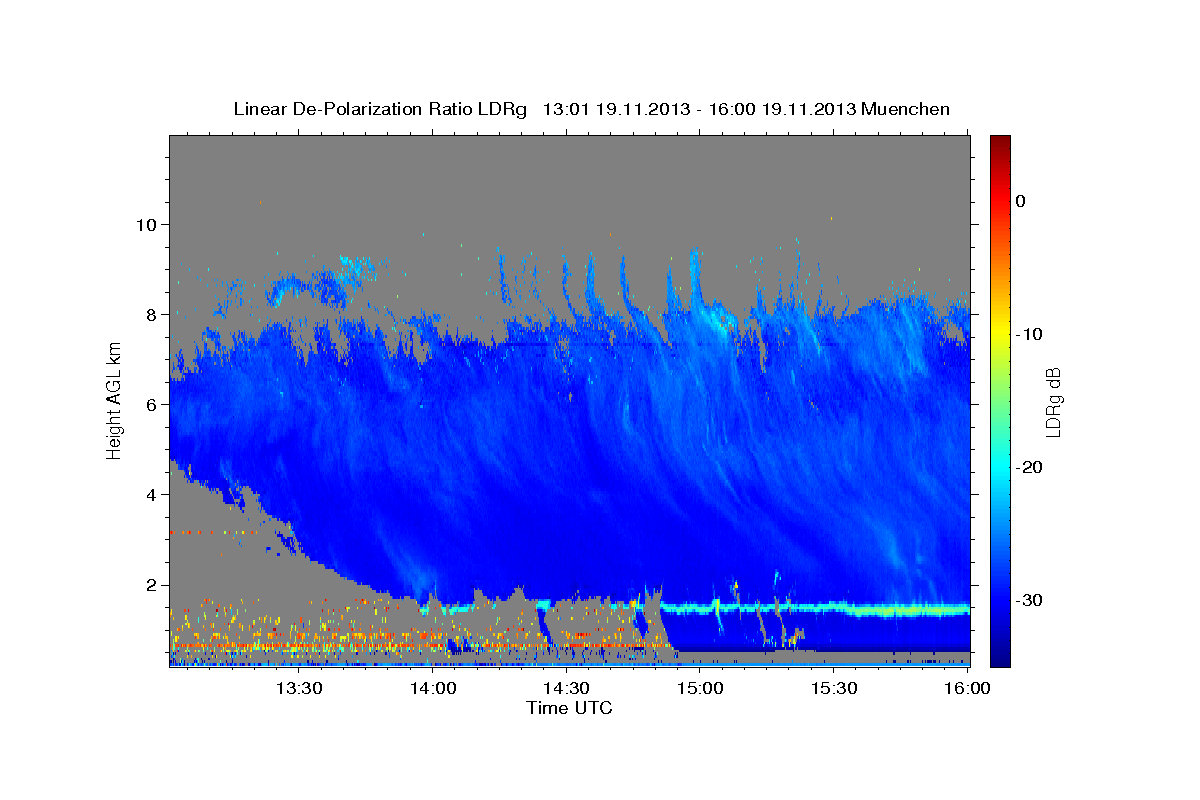Click the y-axis label 'Height AGL km'

[x=114, y=400]
